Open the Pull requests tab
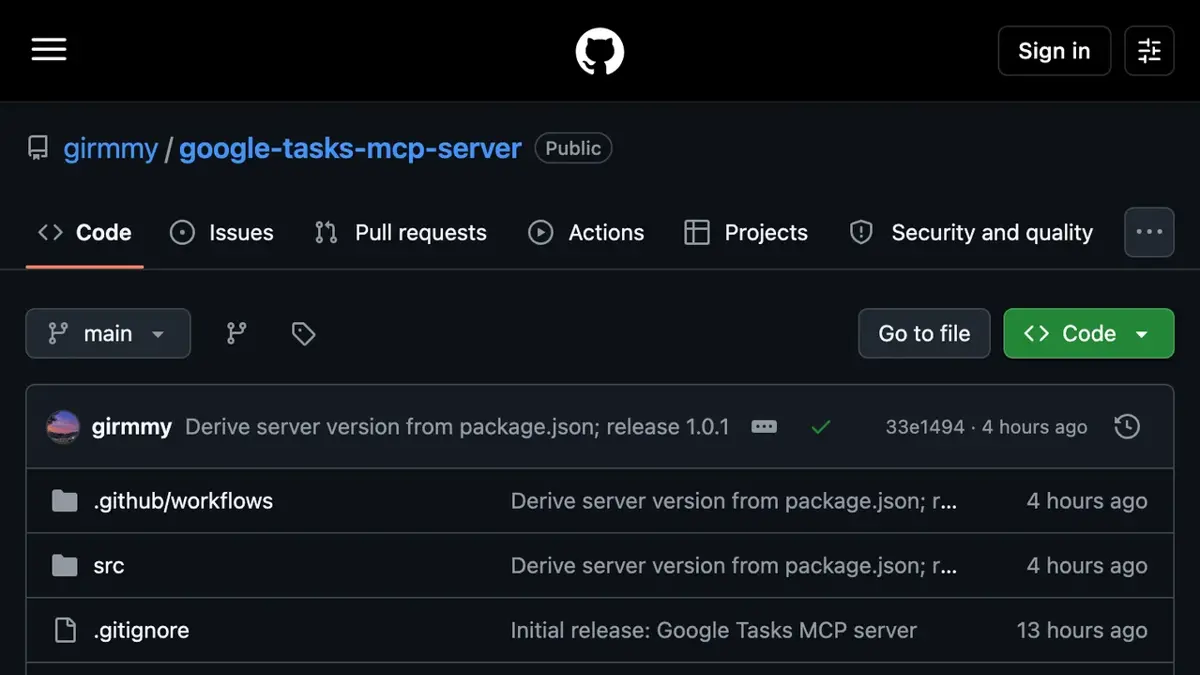The image size is (1200, 675). pos(401,233)
